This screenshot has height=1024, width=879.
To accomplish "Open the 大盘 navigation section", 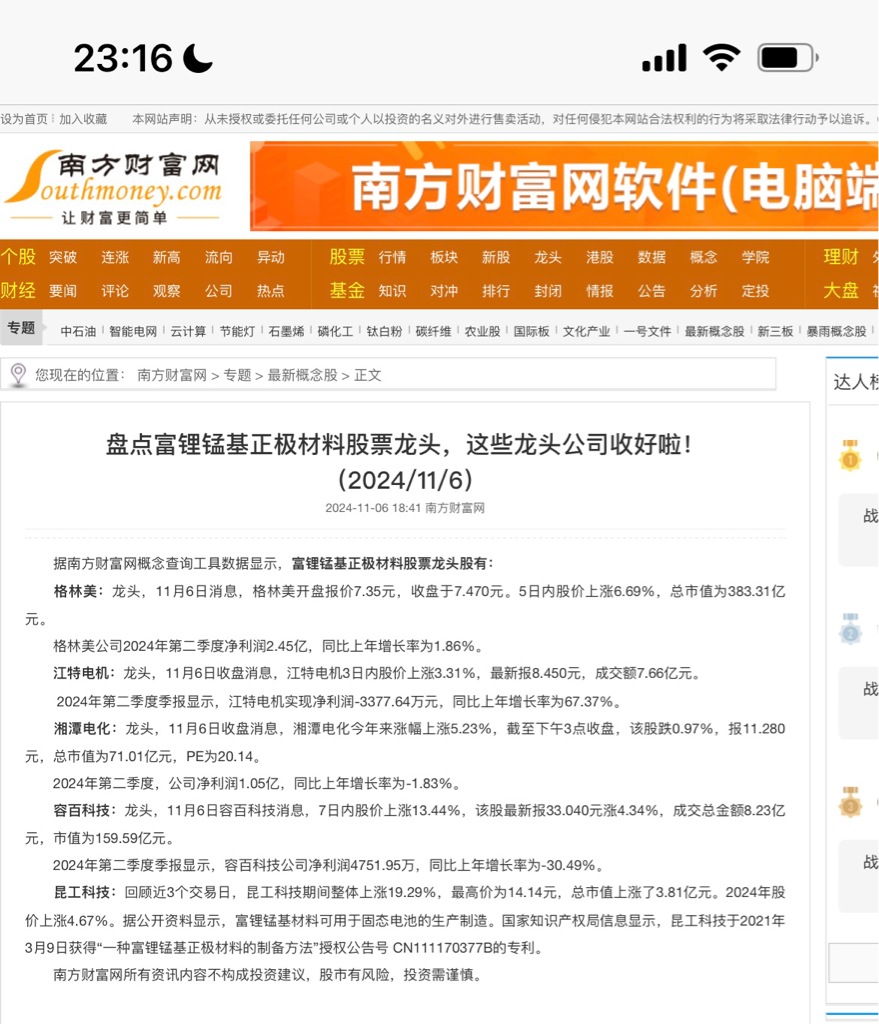I will coord(840,291).
